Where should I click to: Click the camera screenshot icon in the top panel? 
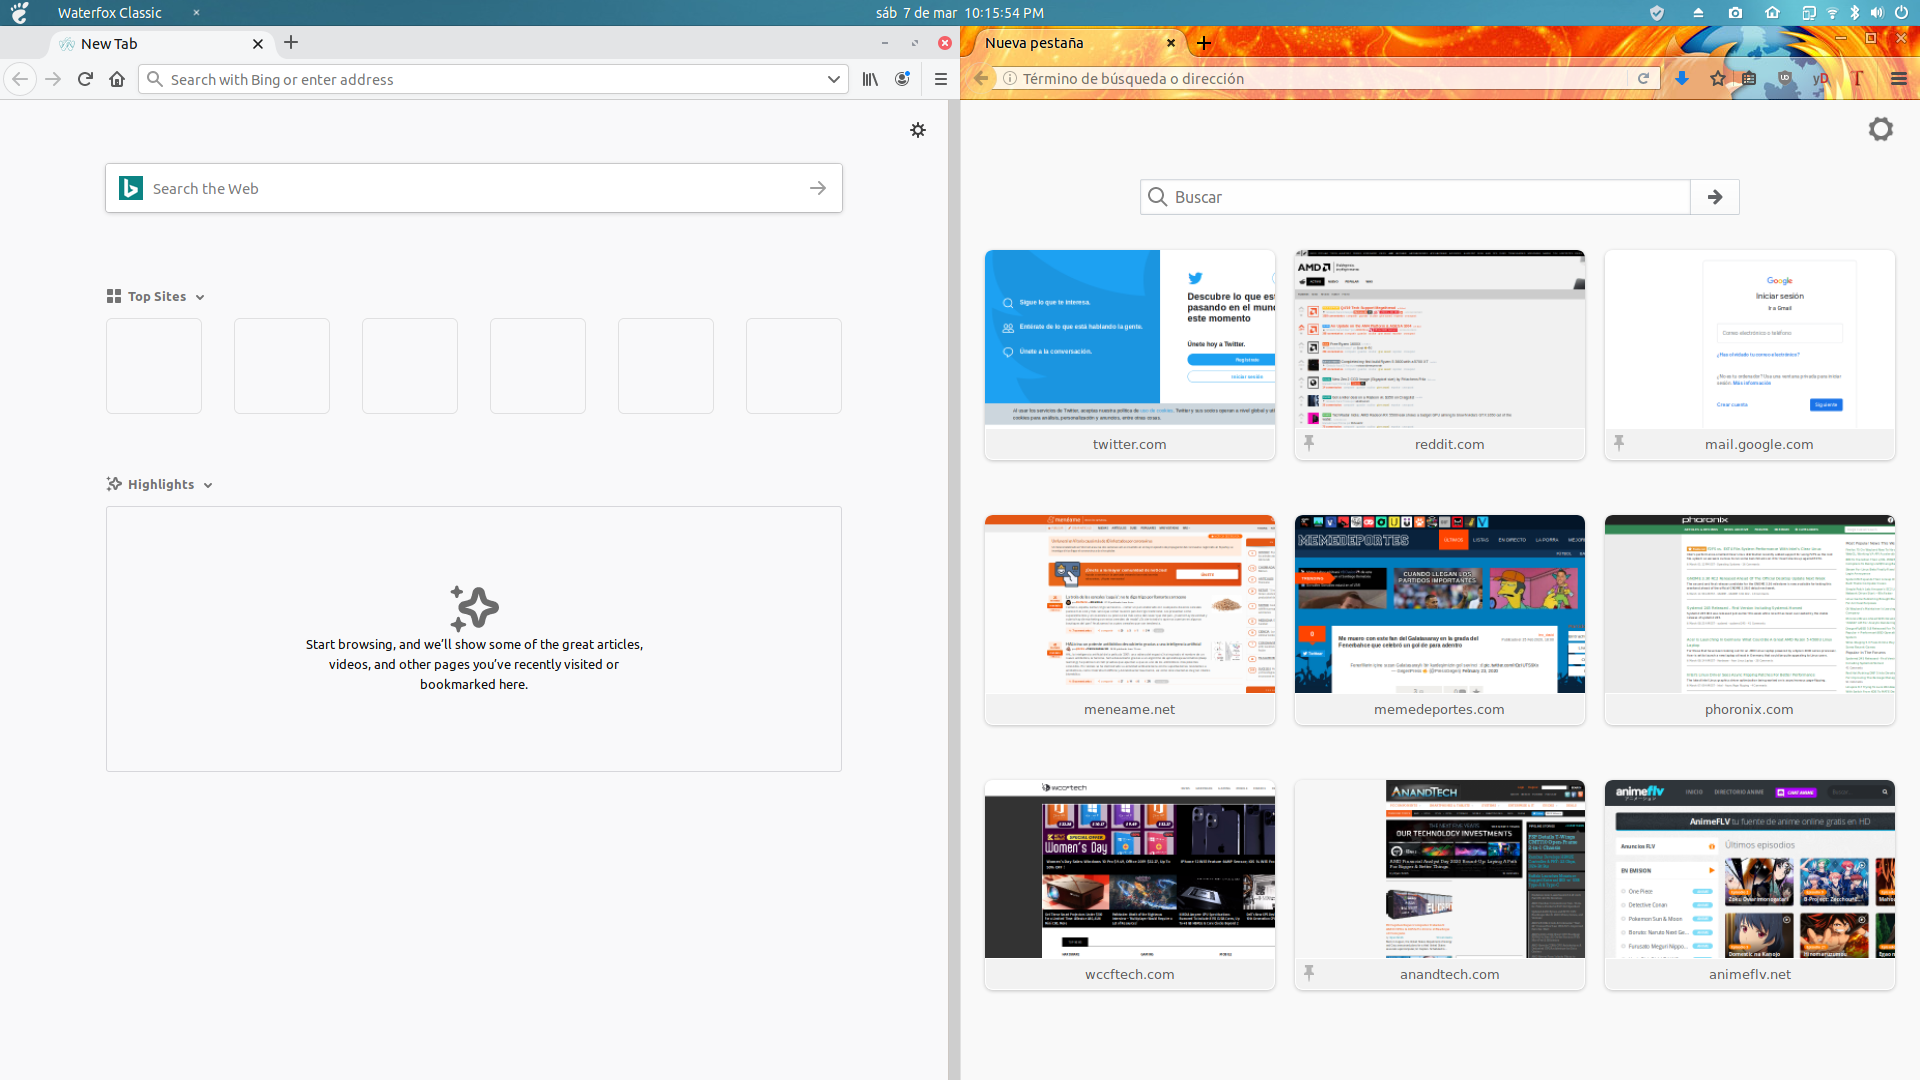click(1735, 13)
